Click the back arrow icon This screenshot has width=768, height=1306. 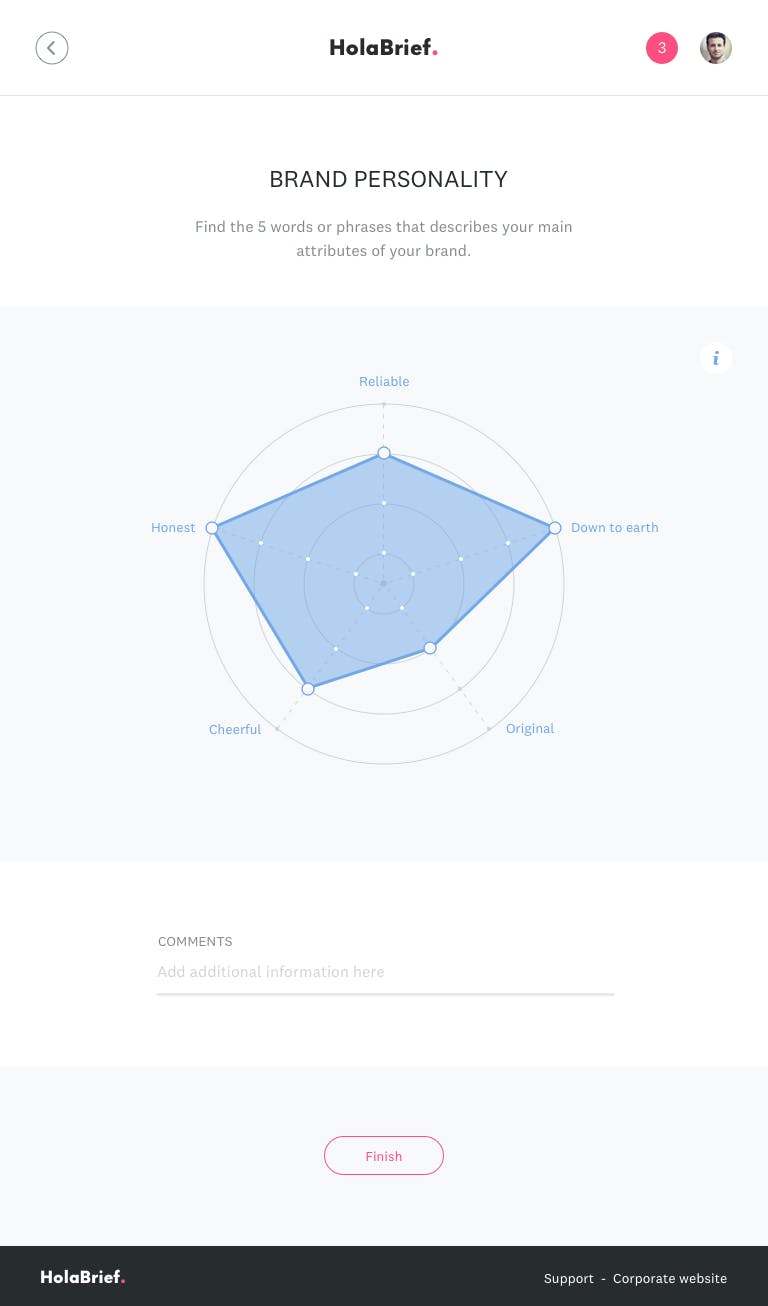(x=52, y=48)
